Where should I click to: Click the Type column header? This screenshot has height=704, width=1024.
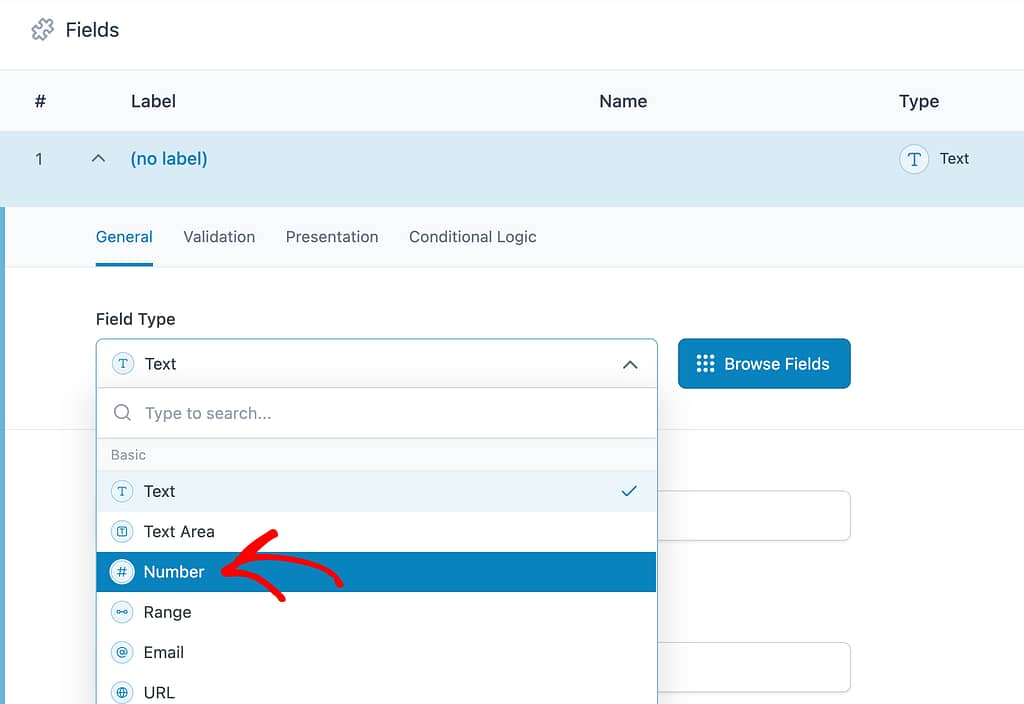(919, 102)
